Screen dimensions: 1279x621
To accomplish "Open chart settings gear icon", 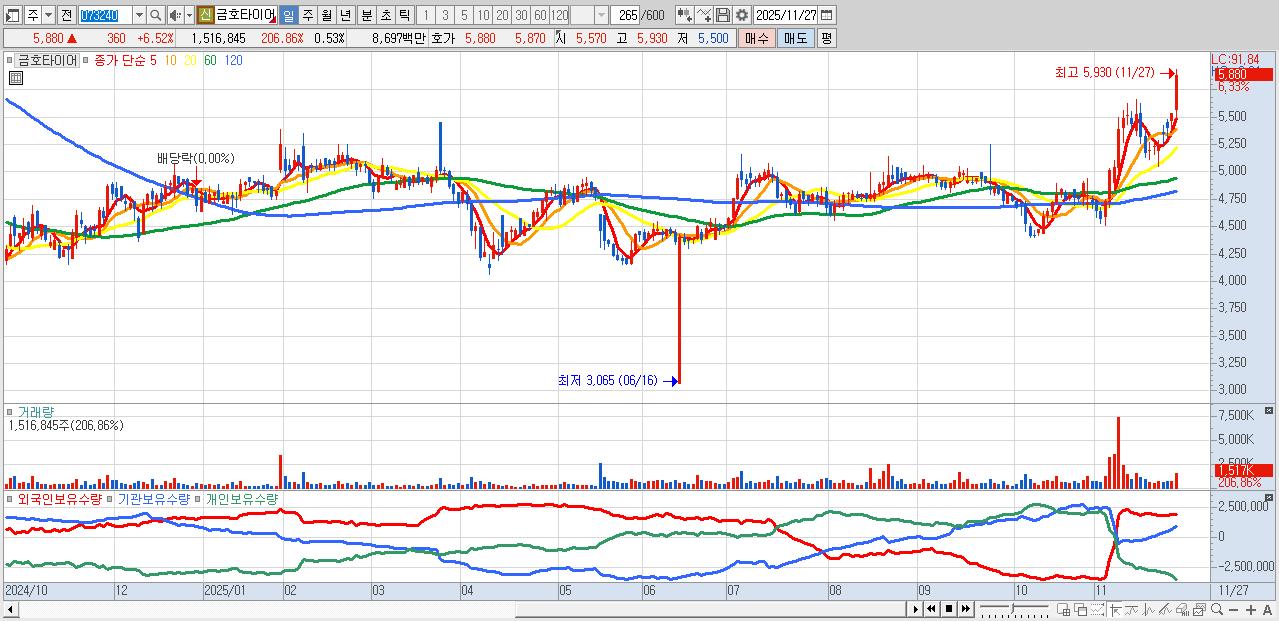I will 742,15.
